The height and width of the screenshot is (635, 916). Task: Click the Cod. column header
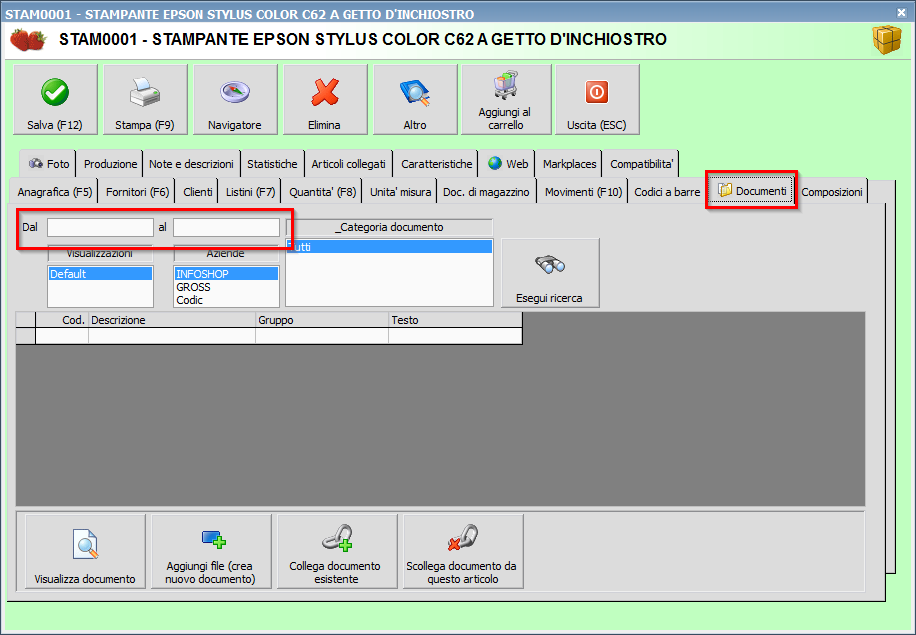click(x=62, y=320)
